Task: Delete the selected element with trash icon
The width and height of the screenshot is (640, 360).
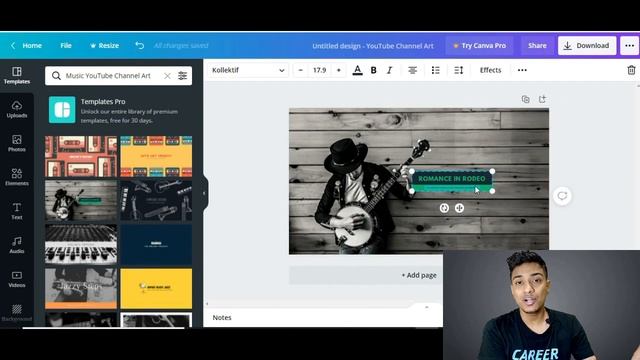Action: 631,70
